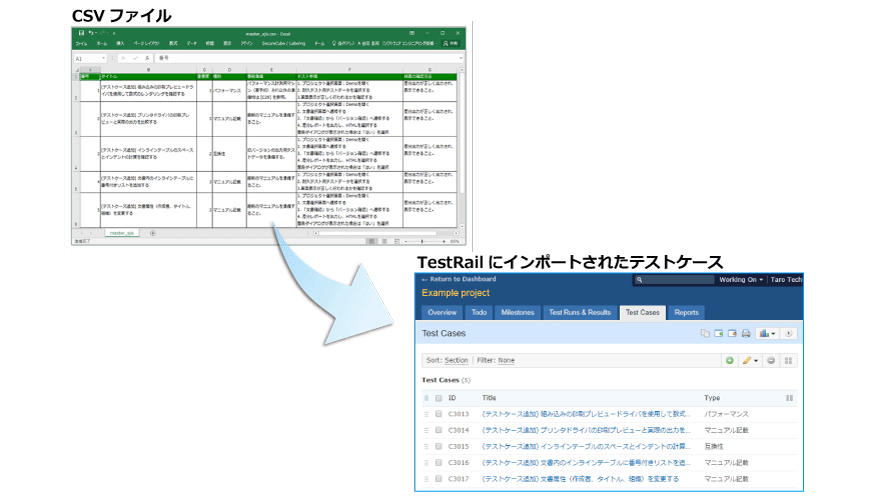Click the Excel zoom slider
870x500 pixels.
[425, 241]
